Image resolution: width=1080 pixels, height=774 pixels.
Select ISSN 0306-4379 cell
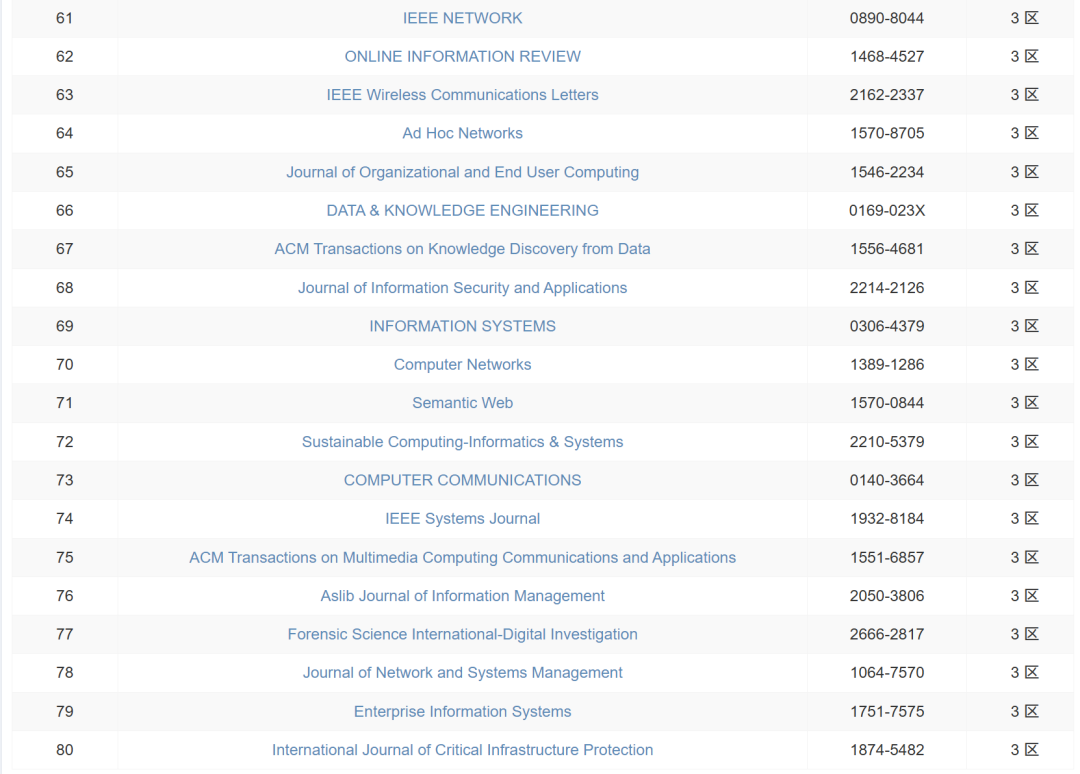pos(886,326)
